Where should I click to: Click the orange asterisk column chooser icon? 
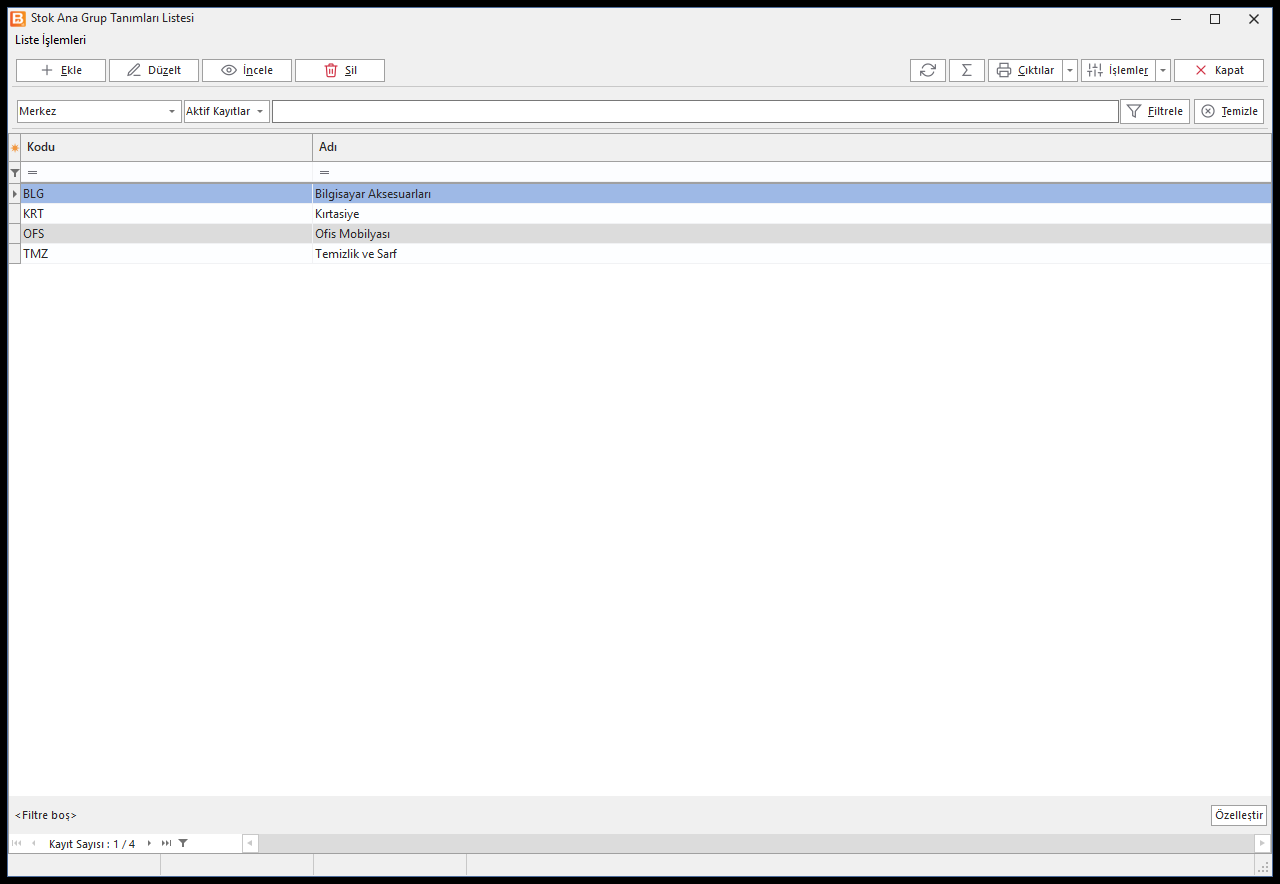point(14,148)
